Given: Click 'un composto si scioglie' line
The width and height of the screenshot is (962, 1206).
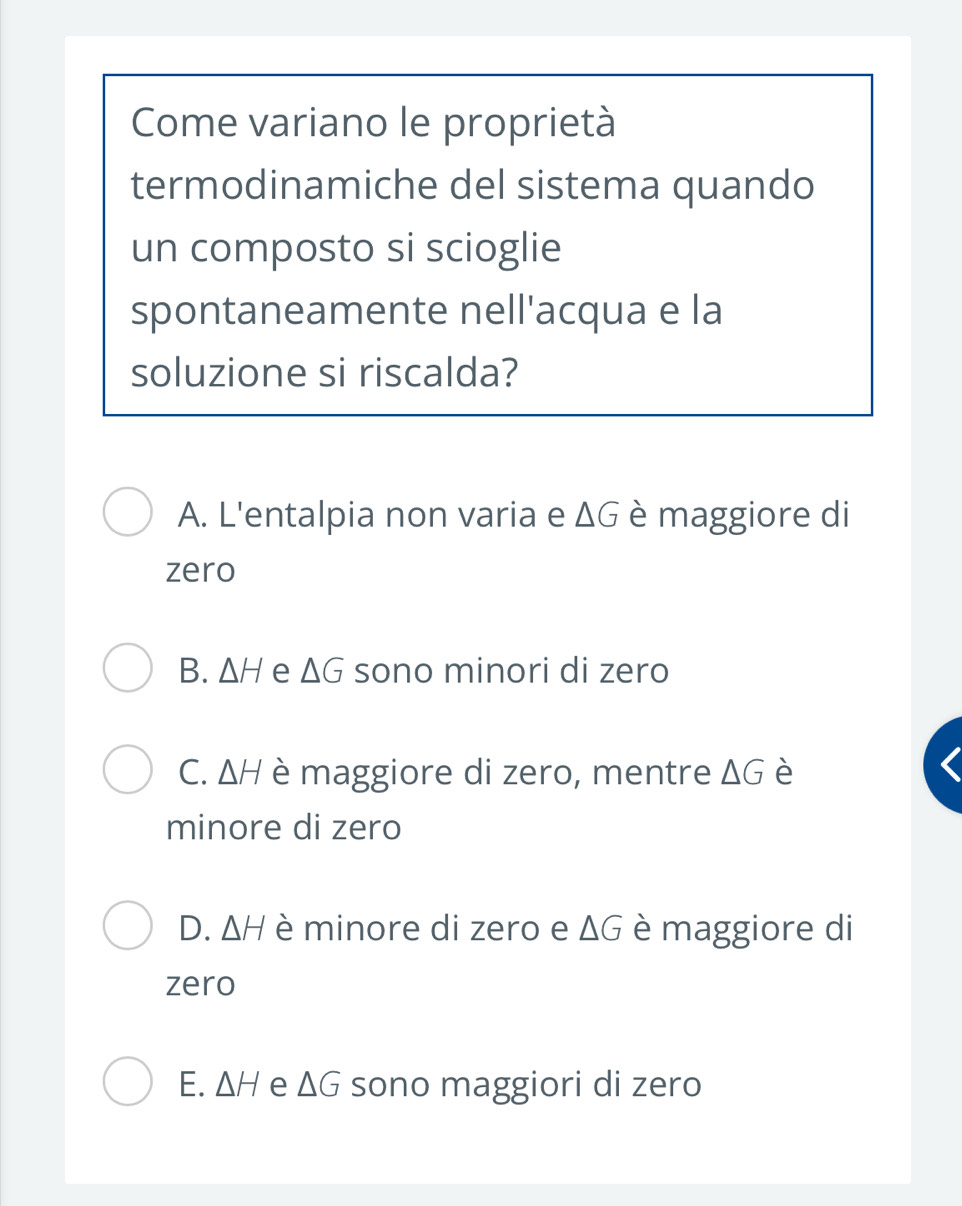Looking at the screenshot, I should tap(346, 248).
